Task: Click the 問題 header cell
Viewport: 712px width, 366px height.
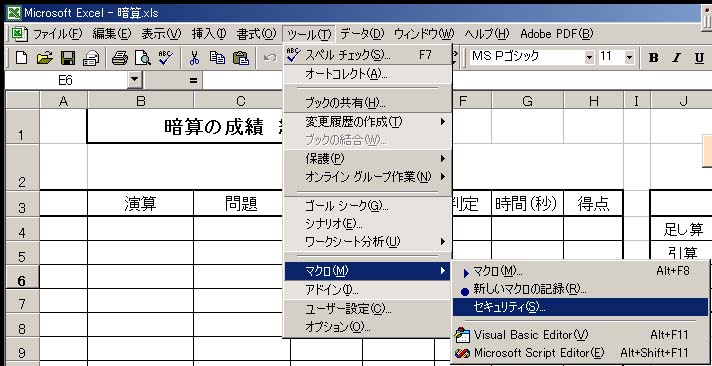Action: (x=241, y=204)
